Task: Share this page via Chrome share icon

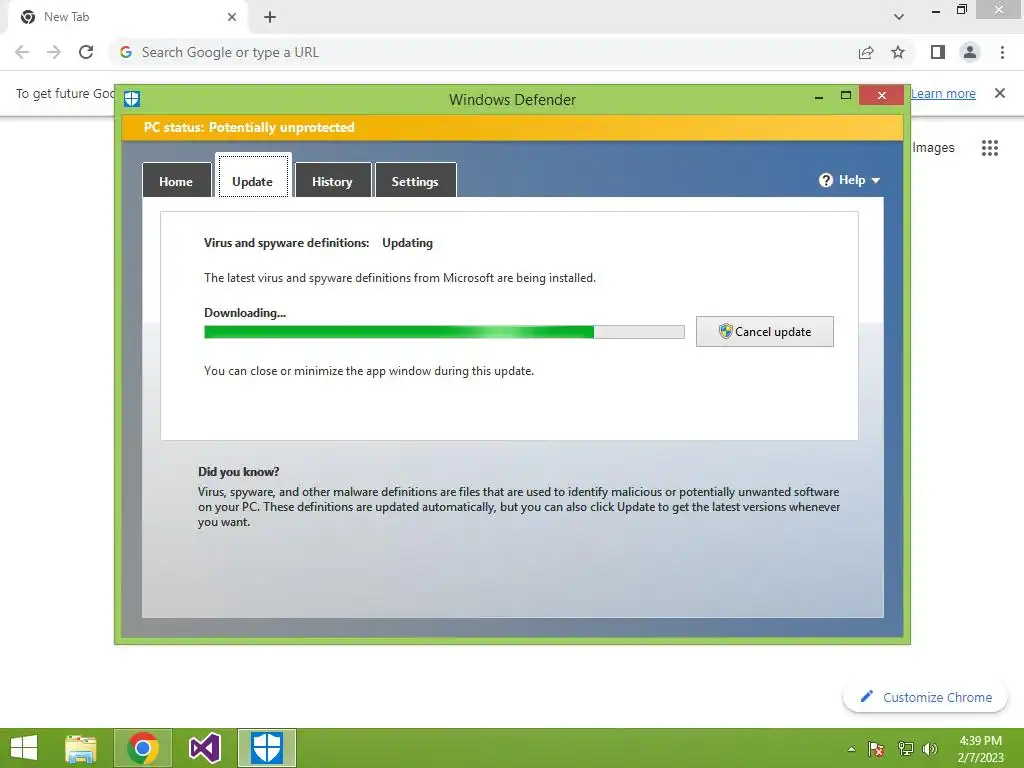Action: 866,52
